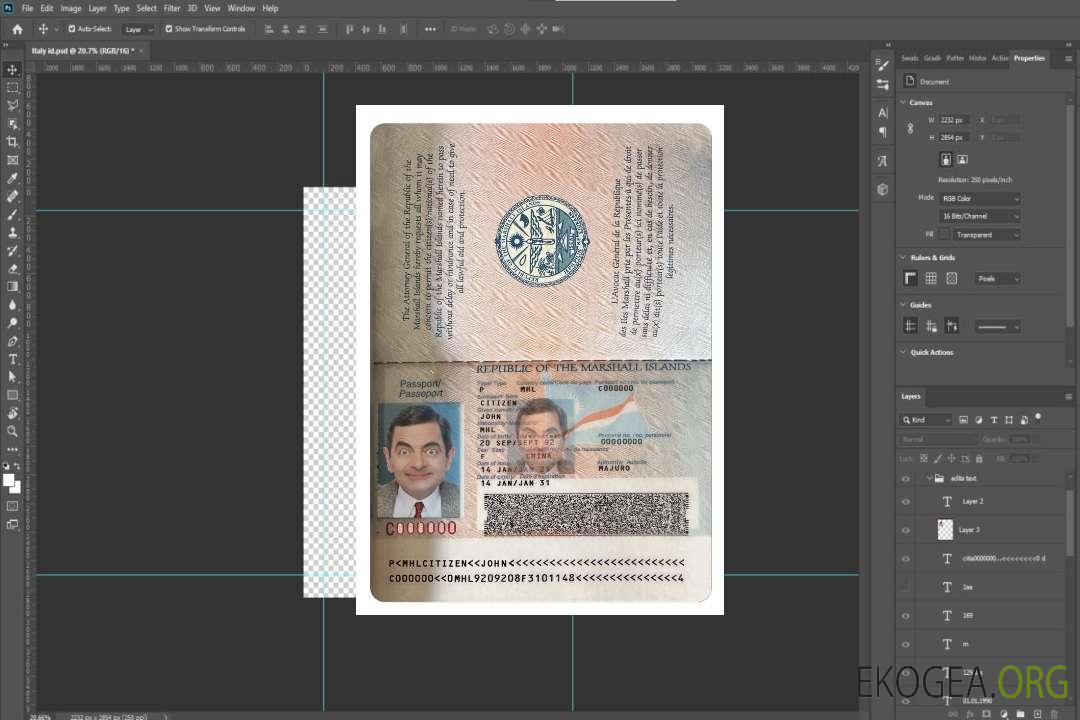This screenshot has height=720, width=1080.
Task: Select the Gradient tool
Action: 12,287
